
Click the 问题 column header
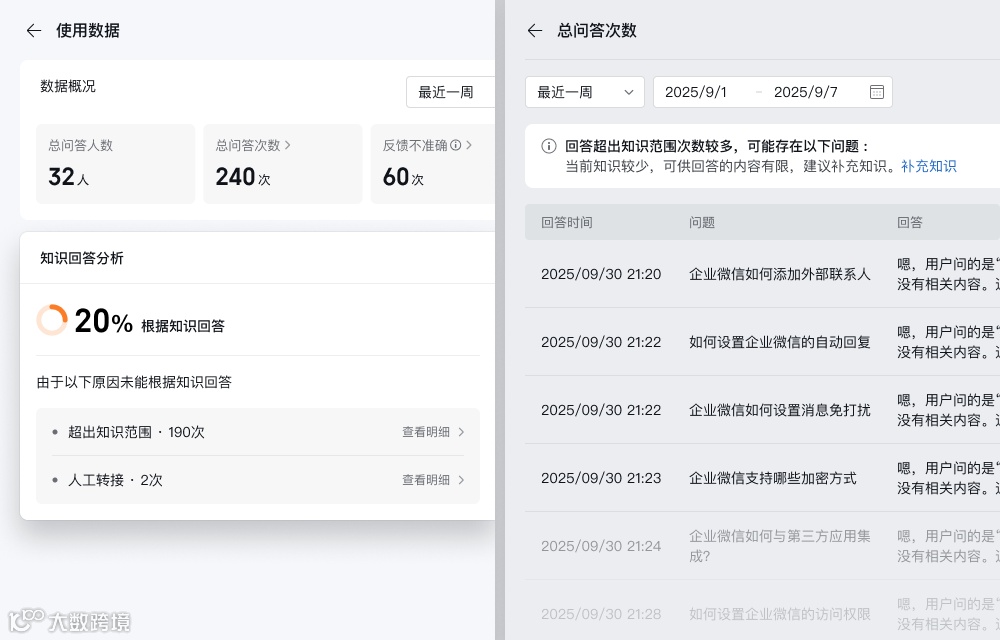(702, 222)
